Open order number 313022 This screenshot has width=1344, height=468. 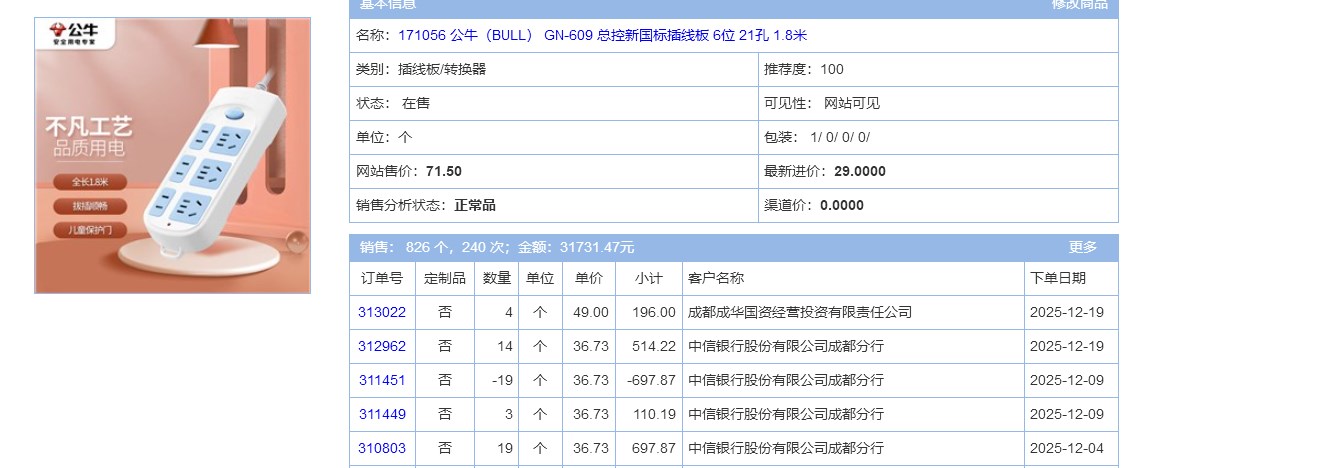pos(382,312)
